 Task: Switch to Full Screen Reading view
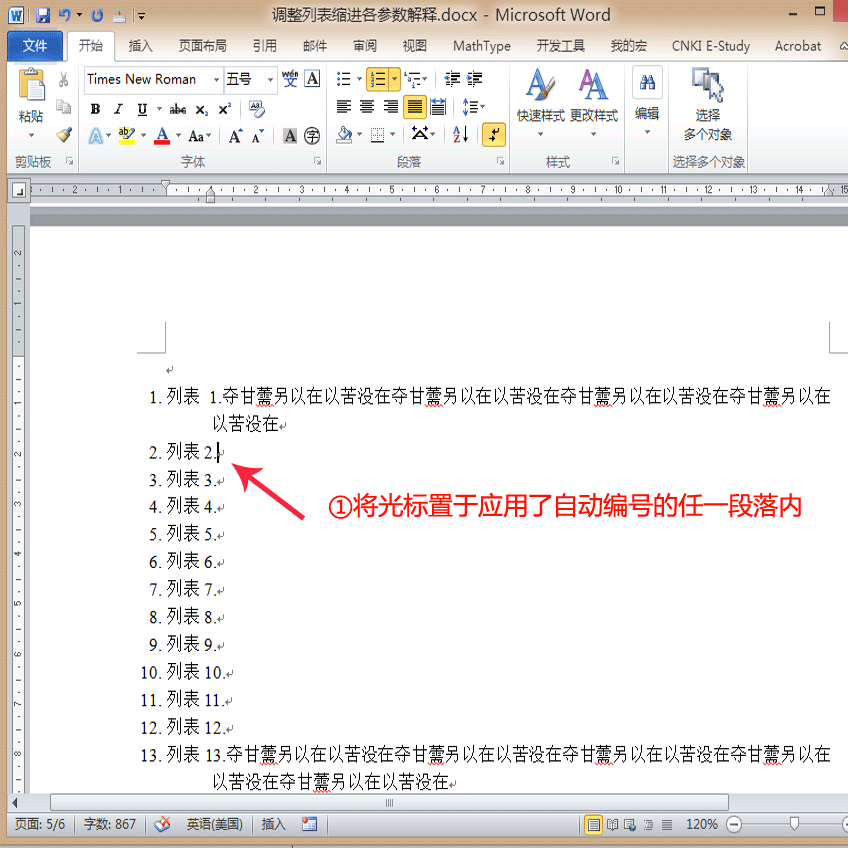(613, 825)
